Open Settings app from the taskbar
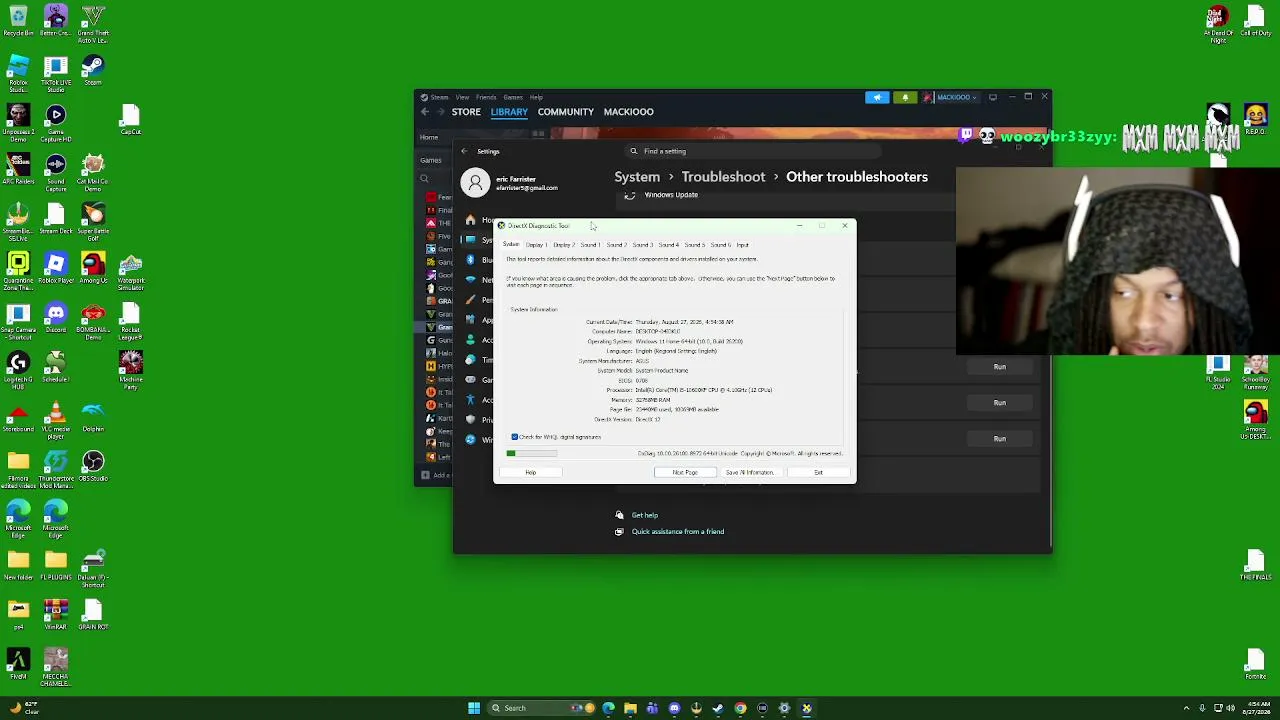1280x720 pixels. click(784, 708)
